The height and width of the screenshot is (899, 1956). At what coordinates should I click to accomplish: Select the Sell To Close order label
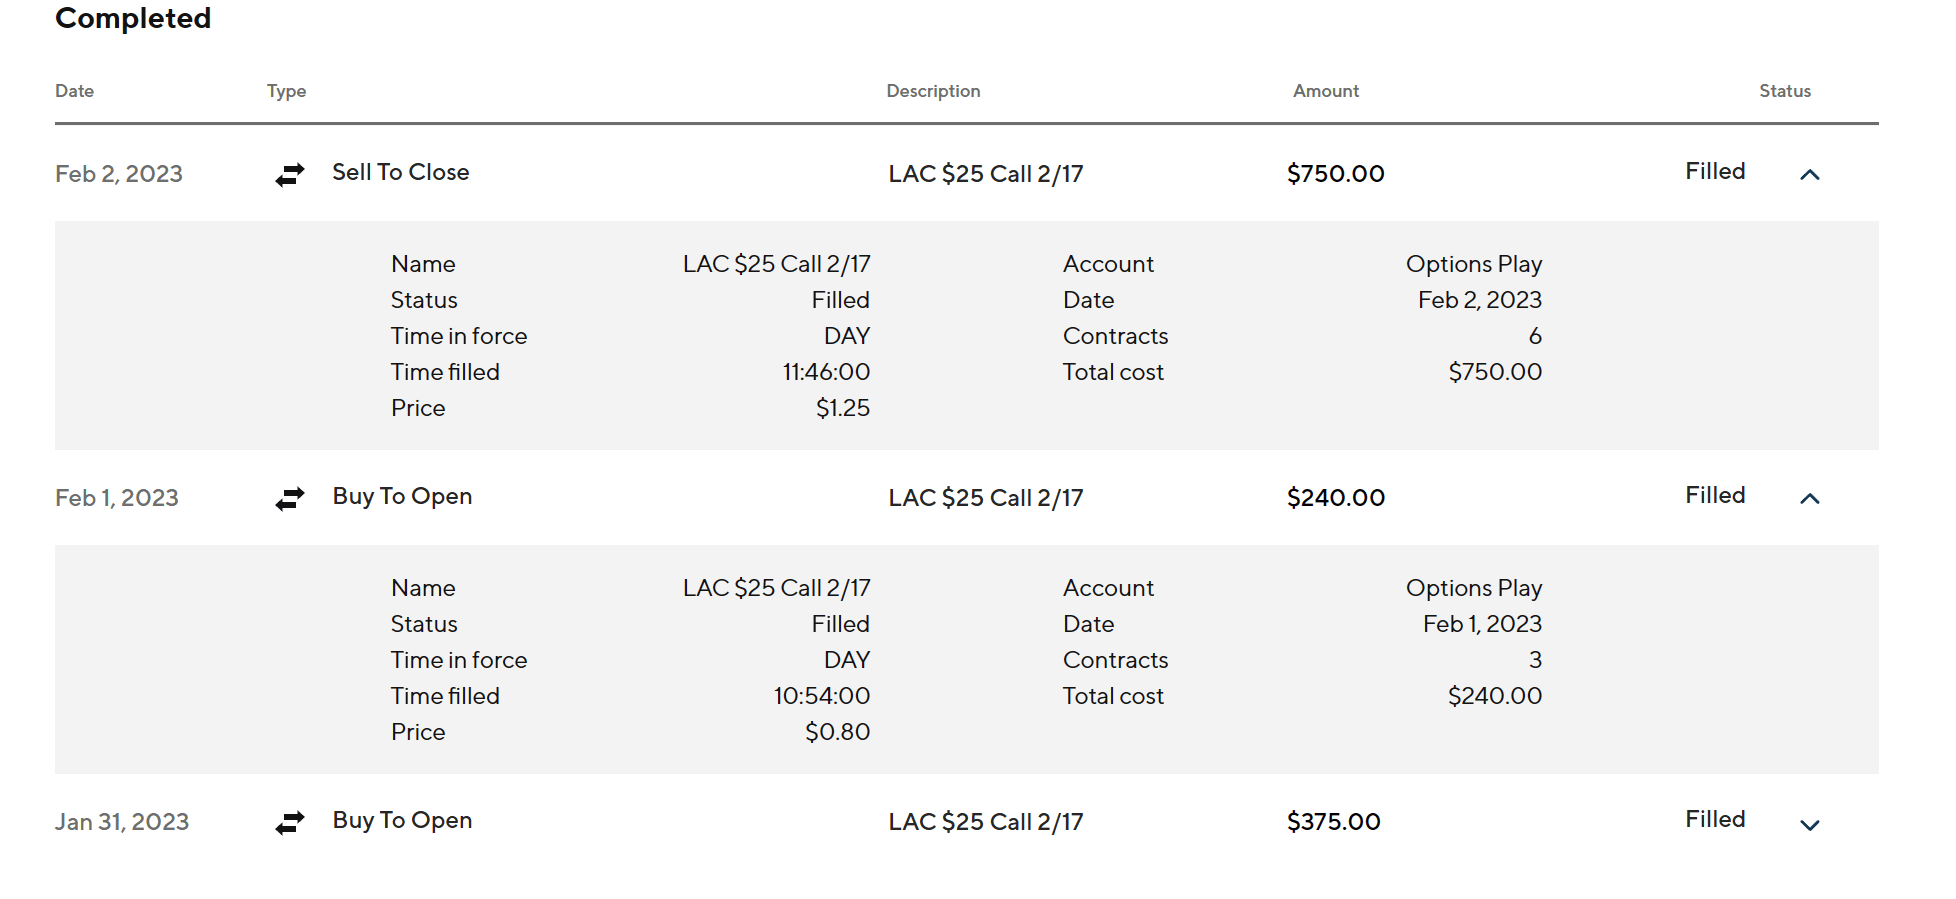(x=400, y=172)
